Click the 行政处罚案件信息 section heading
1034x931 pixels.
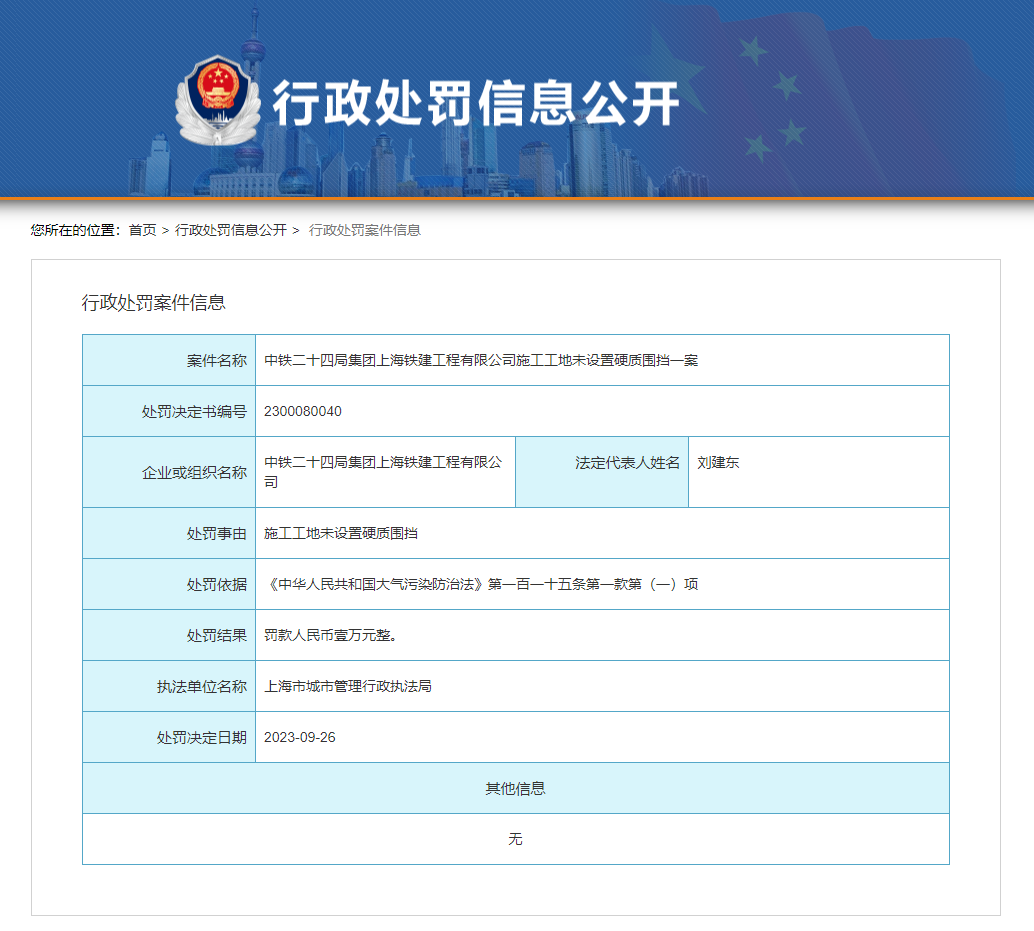coord(154,303)
